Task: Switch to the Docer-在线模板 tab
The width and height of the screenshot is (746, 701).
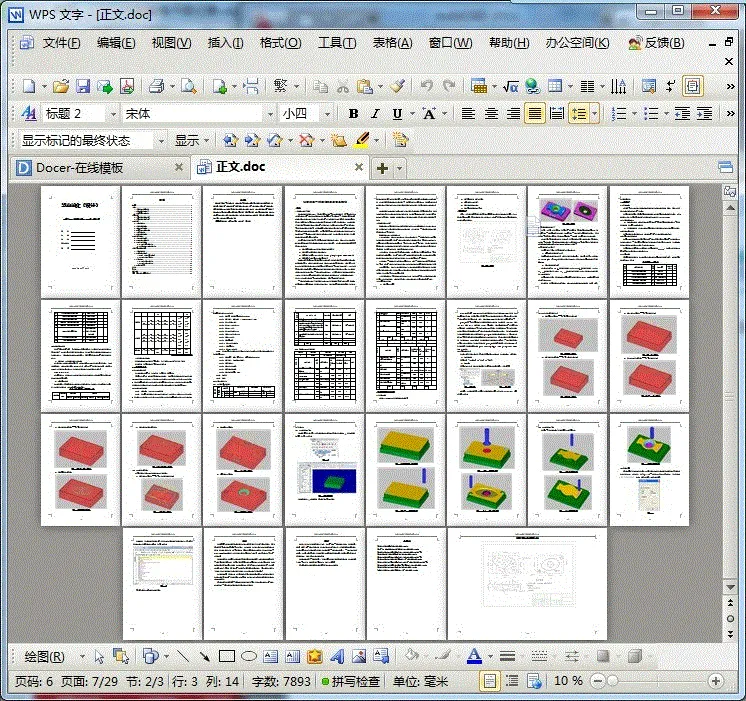Action: tap(99, 168)
